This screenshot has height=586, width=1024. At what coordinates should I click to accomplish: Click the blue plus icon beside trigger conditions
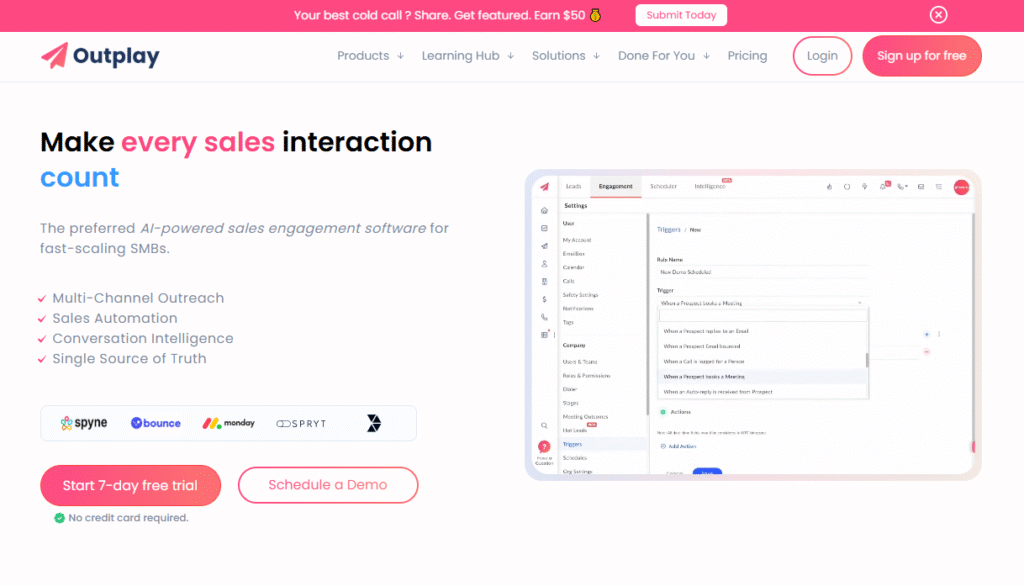(927, 334)
